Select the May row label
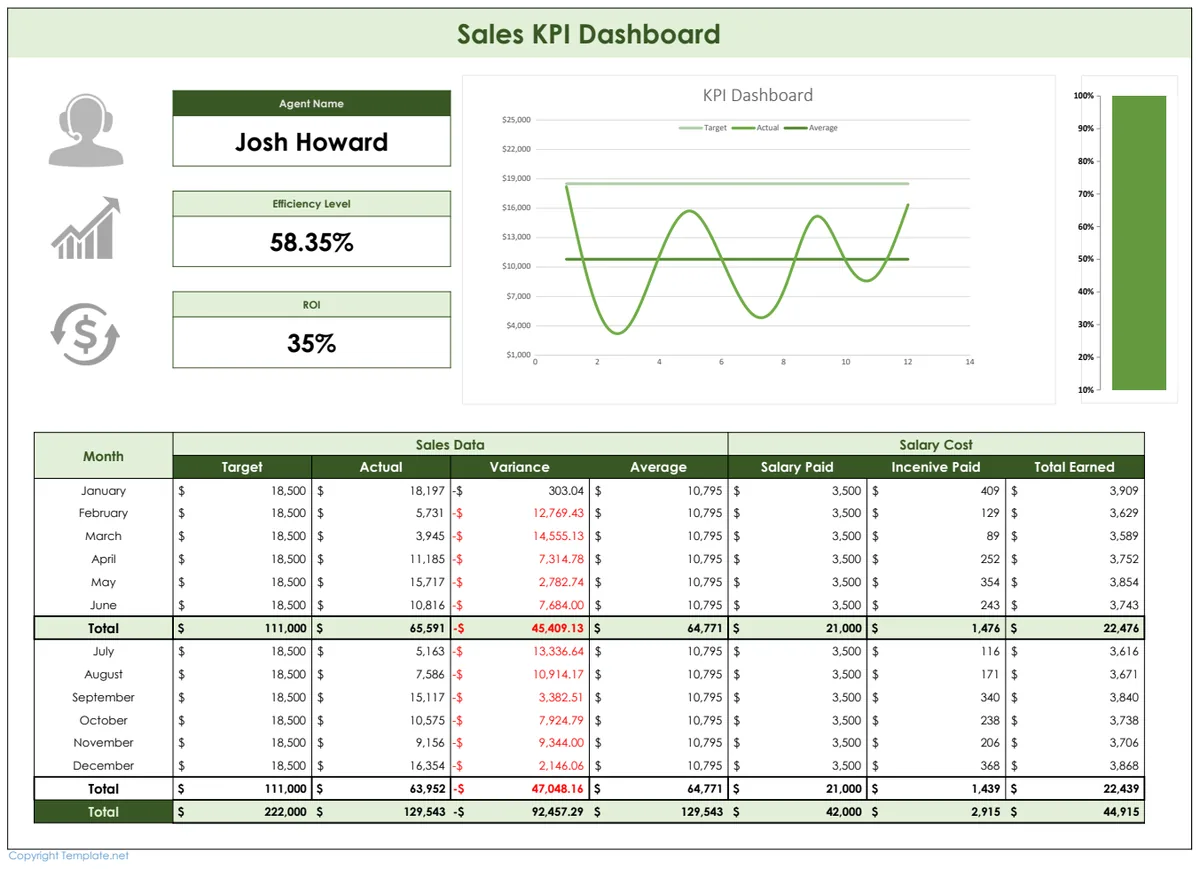 pyautogui.click(x=103, y=582)
